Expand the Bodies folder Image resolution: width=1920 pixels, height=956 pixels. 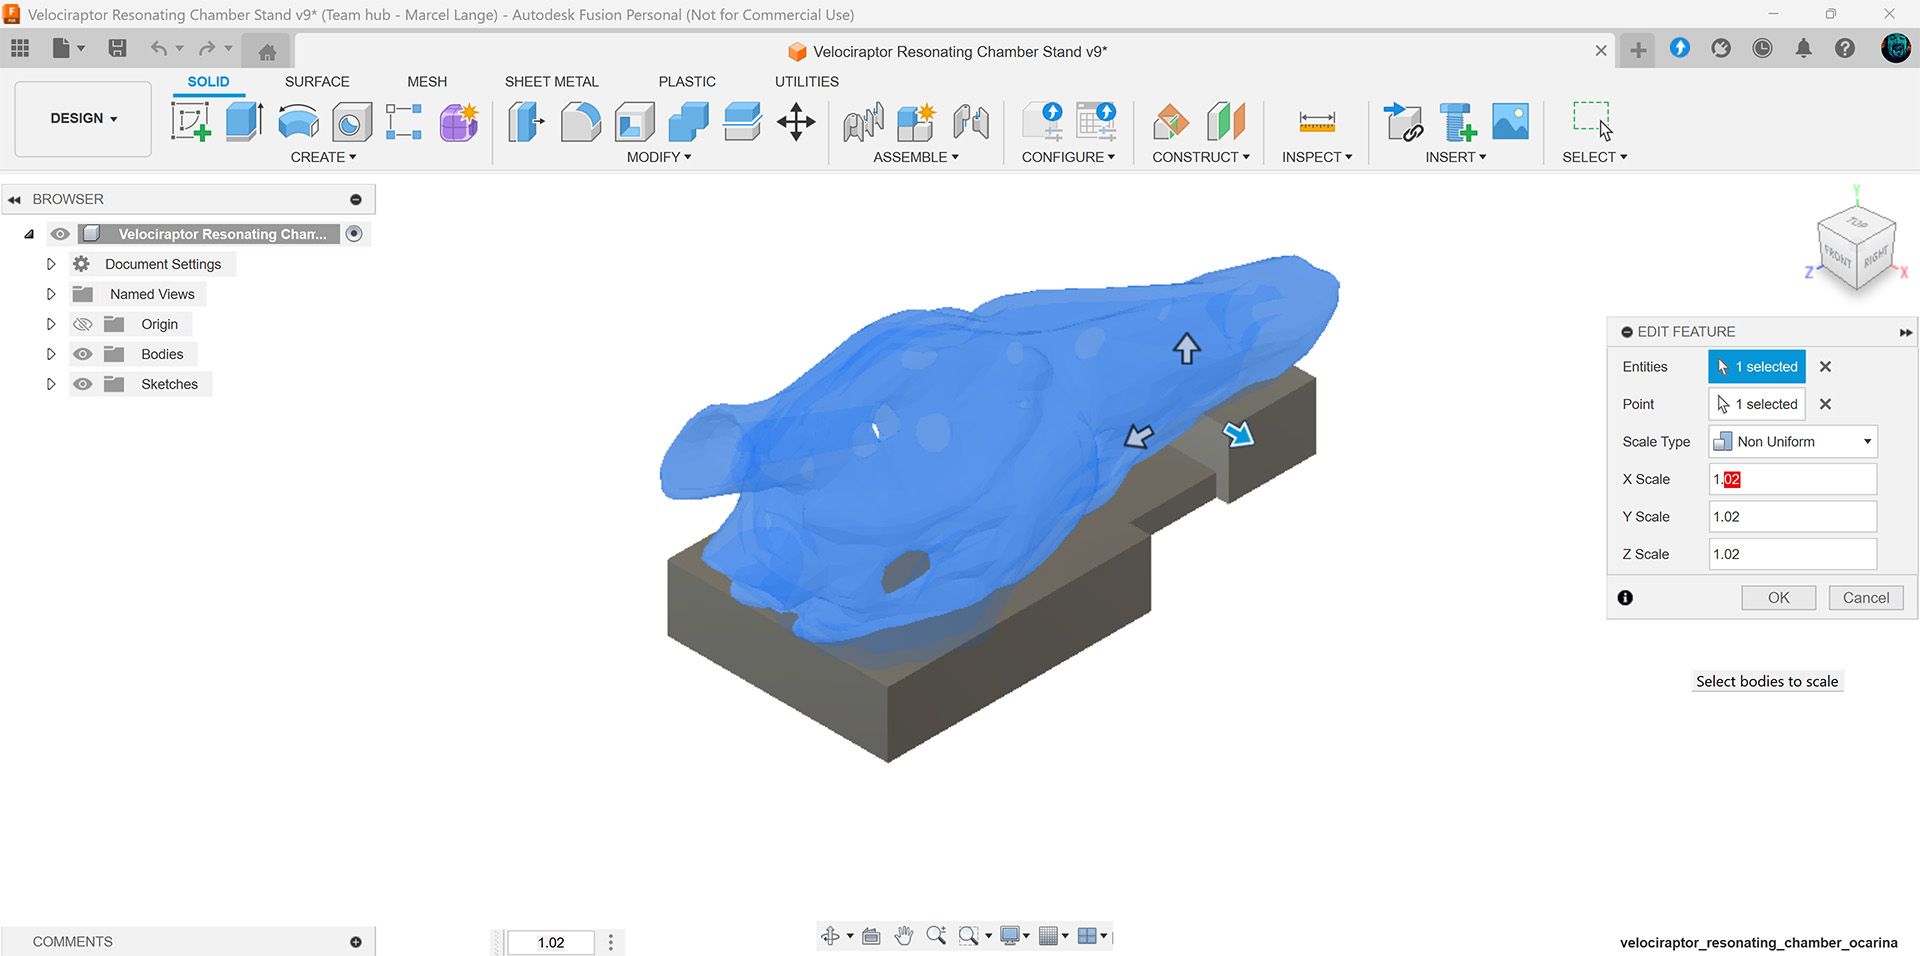tap(50, 354)
